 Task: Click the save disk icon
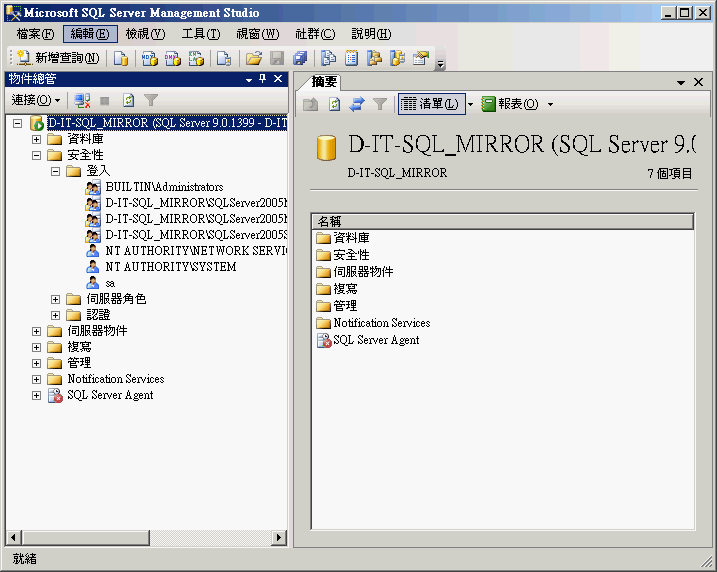click(277, 58)
